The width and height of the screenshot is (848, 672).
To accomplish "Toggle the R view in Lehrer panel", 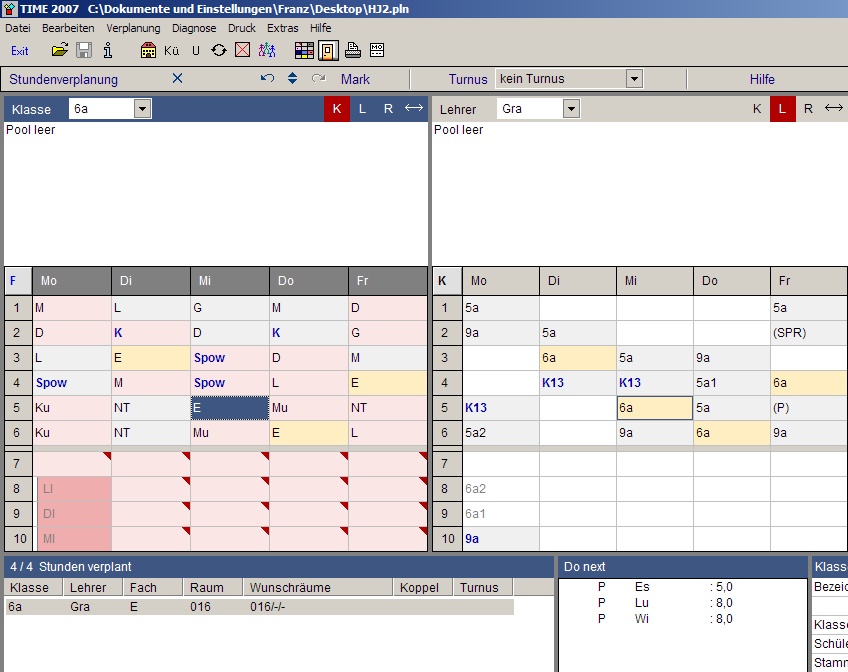I will click(808, 109).
